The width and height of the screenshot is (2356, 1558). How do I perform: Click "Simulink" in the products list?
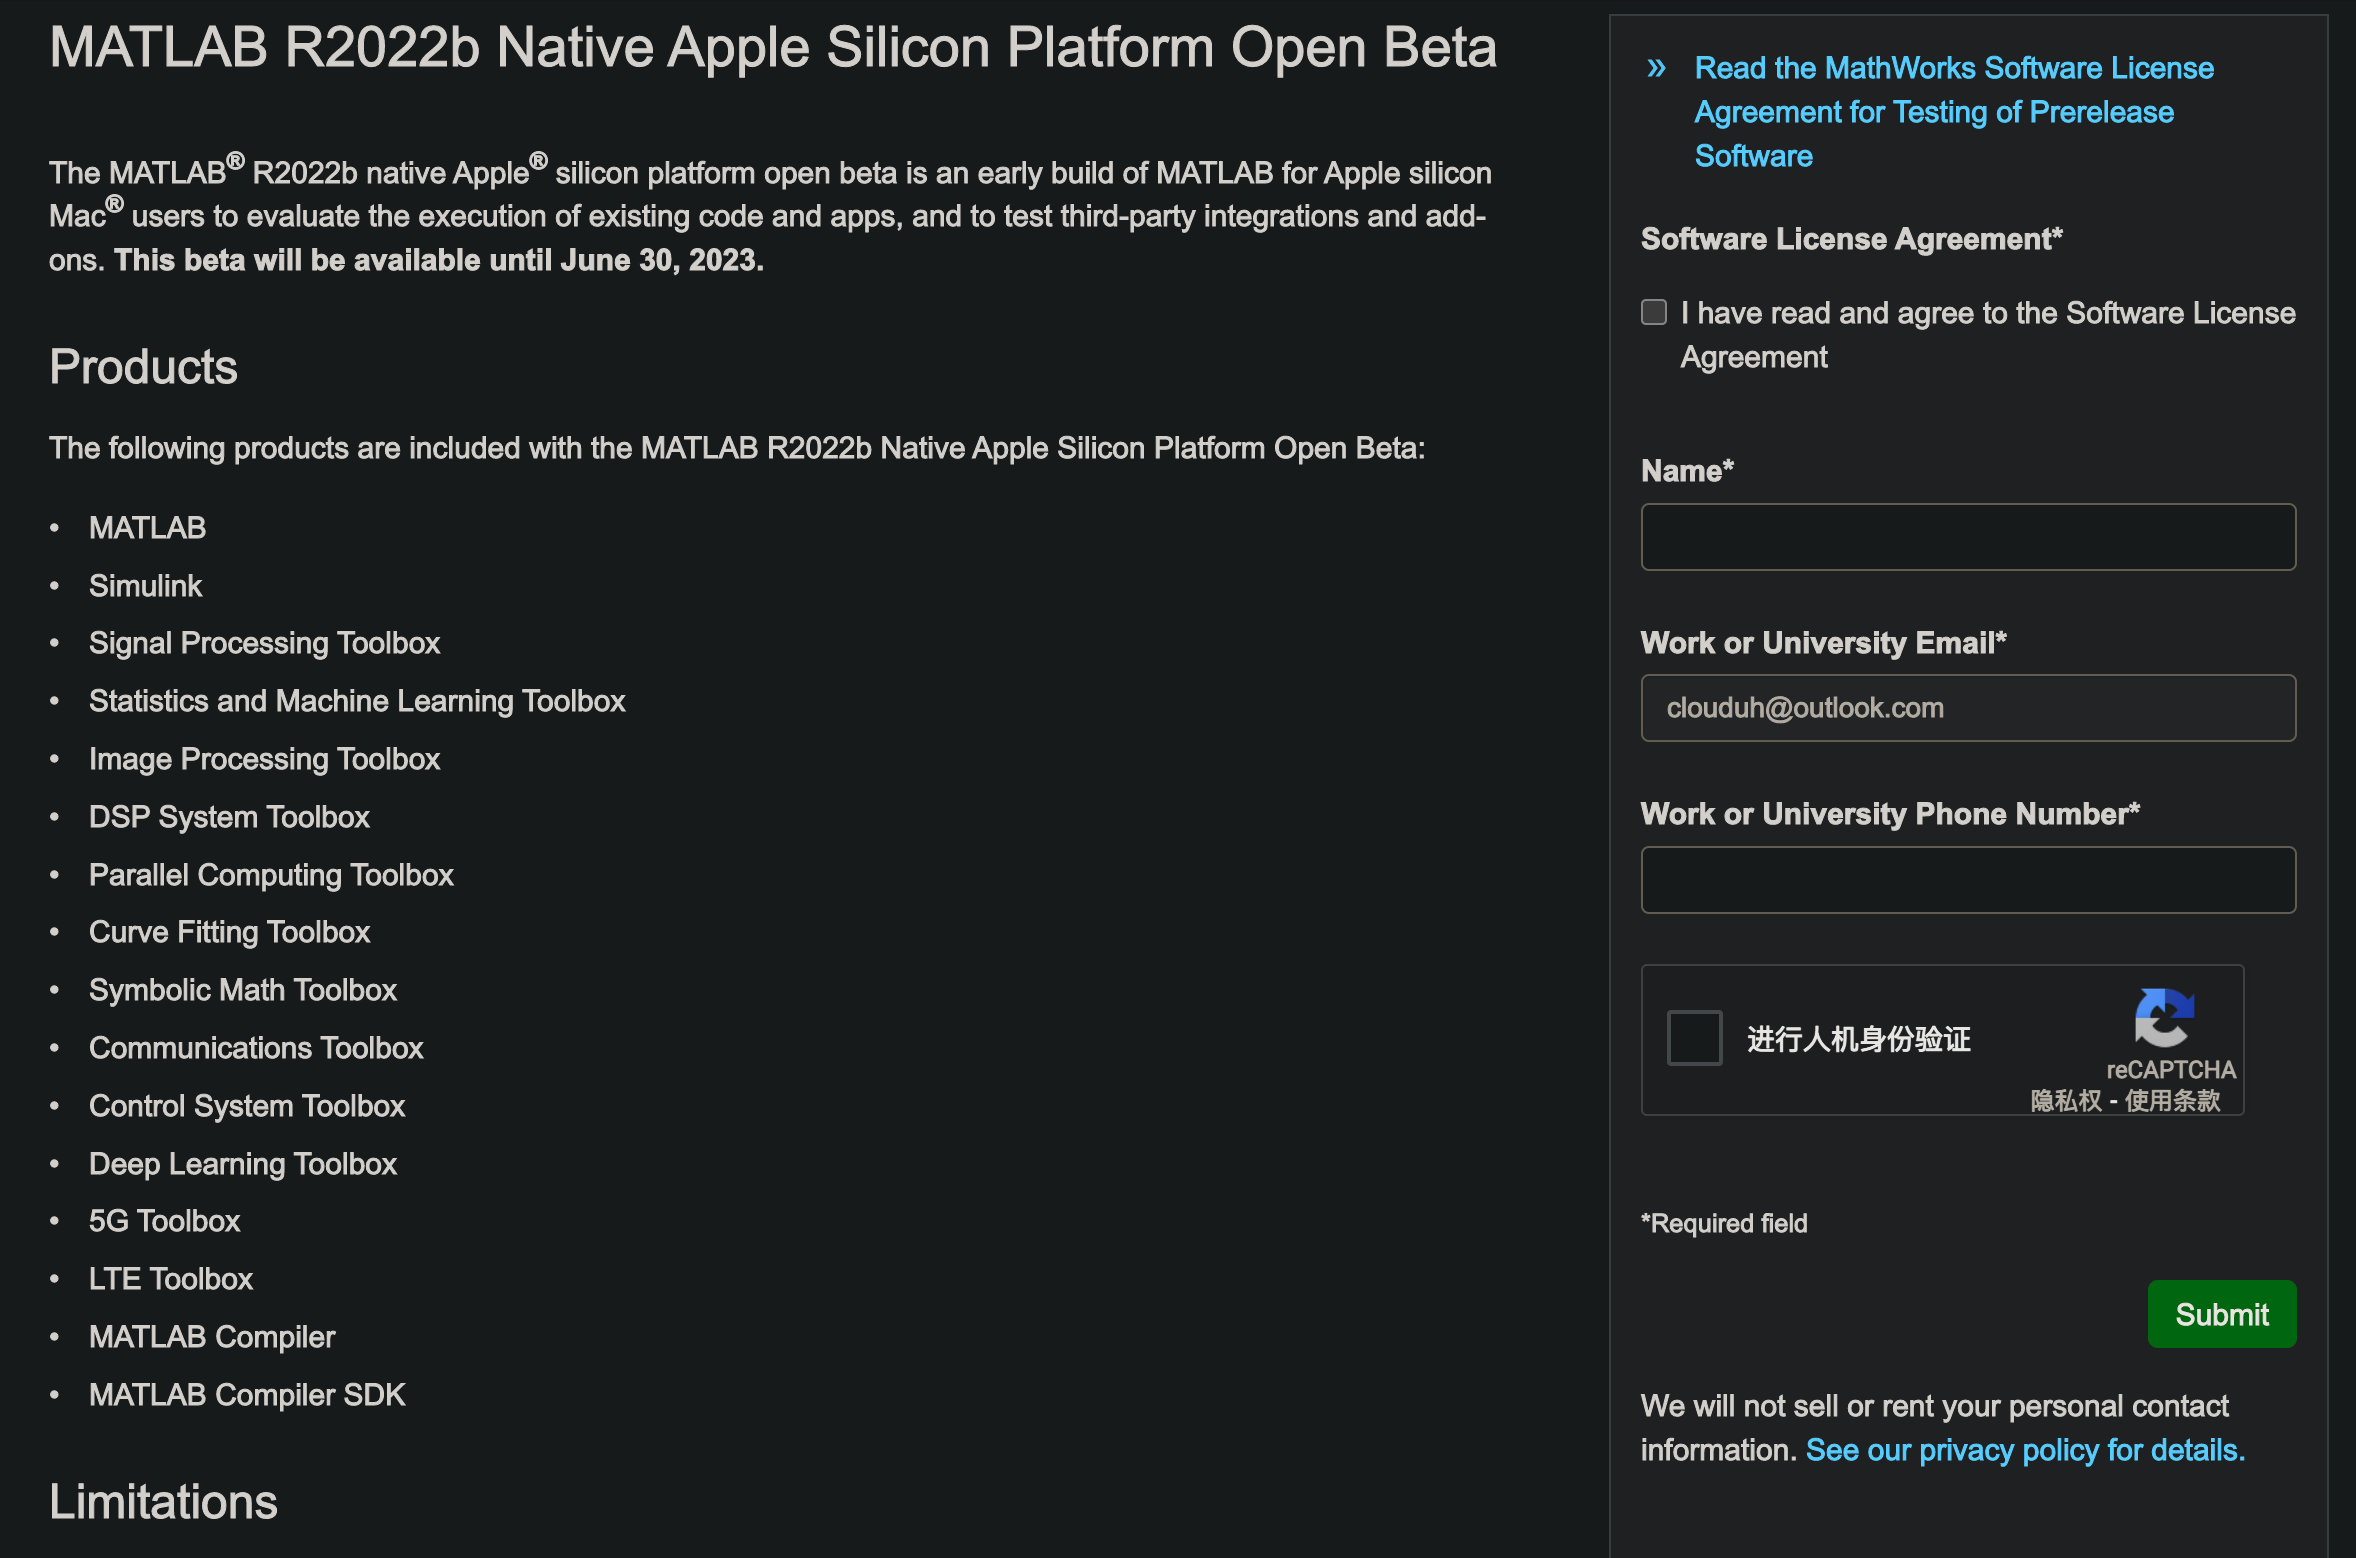point(146,586)
